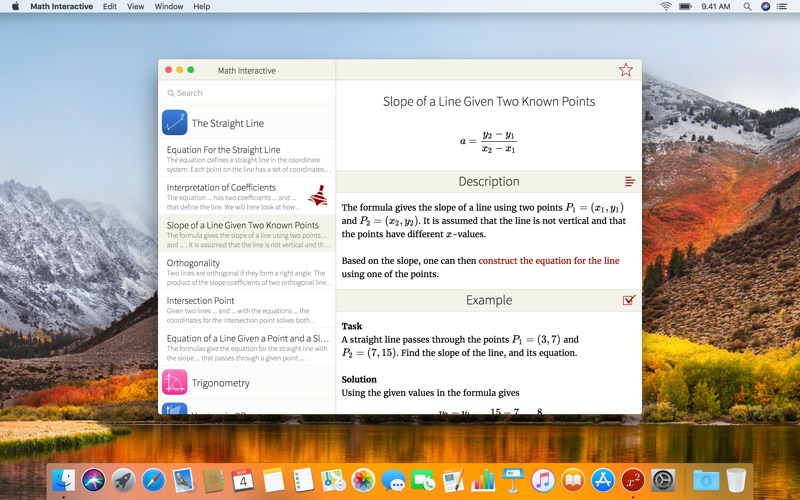Open Reminders in the Dock
The height and width of the screenshot is (500, 800).
pyautogui.click(x=303, y=480)
